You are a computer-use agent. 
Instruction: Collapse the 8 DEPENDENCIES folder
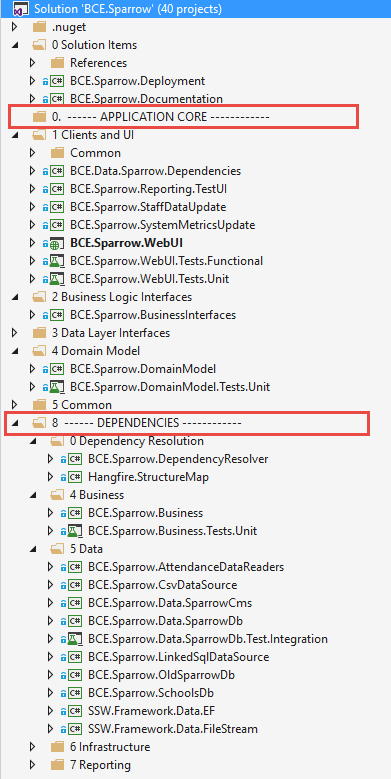(14, 423)
